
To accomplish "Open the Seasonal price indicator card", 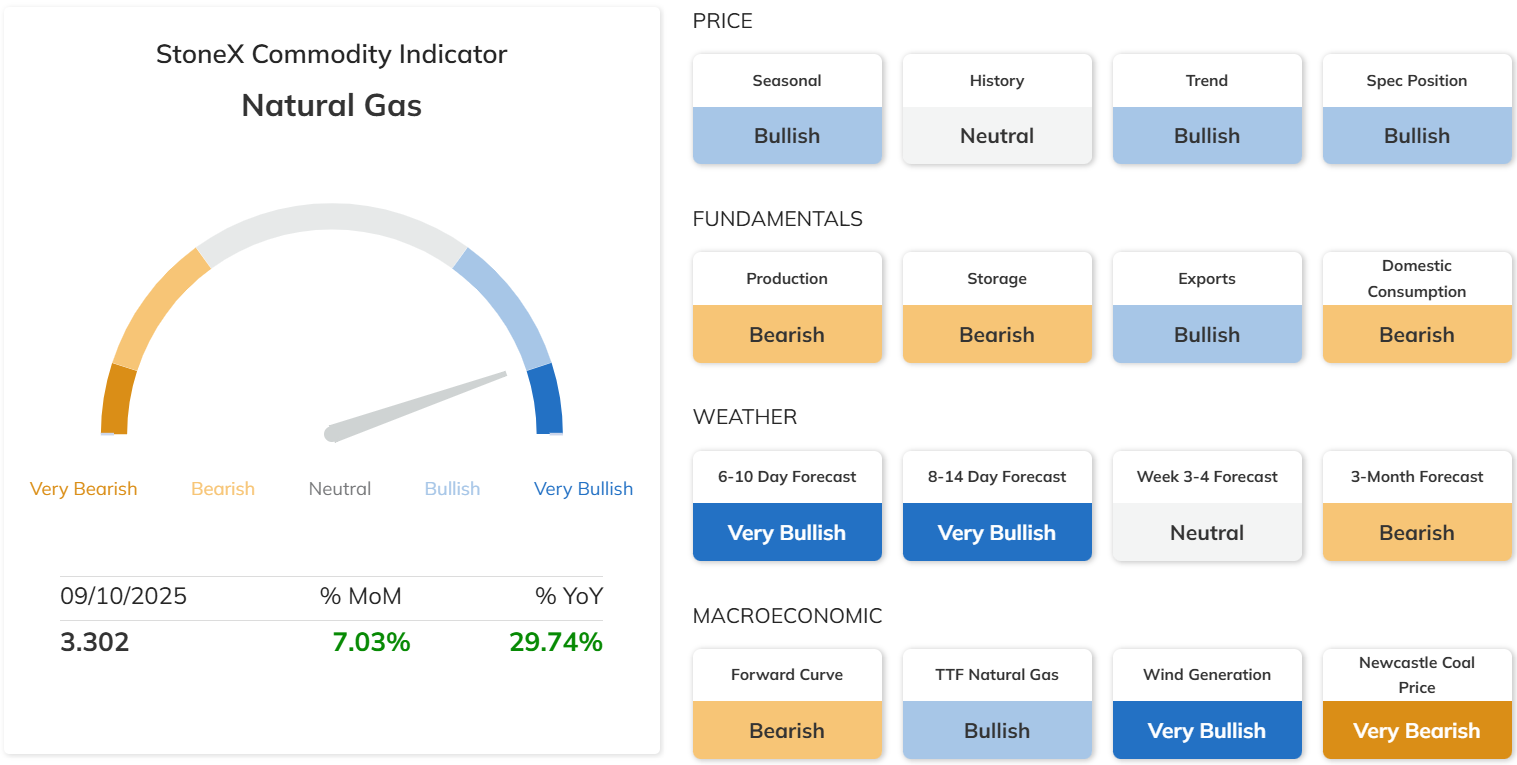I will coord(787,109).
